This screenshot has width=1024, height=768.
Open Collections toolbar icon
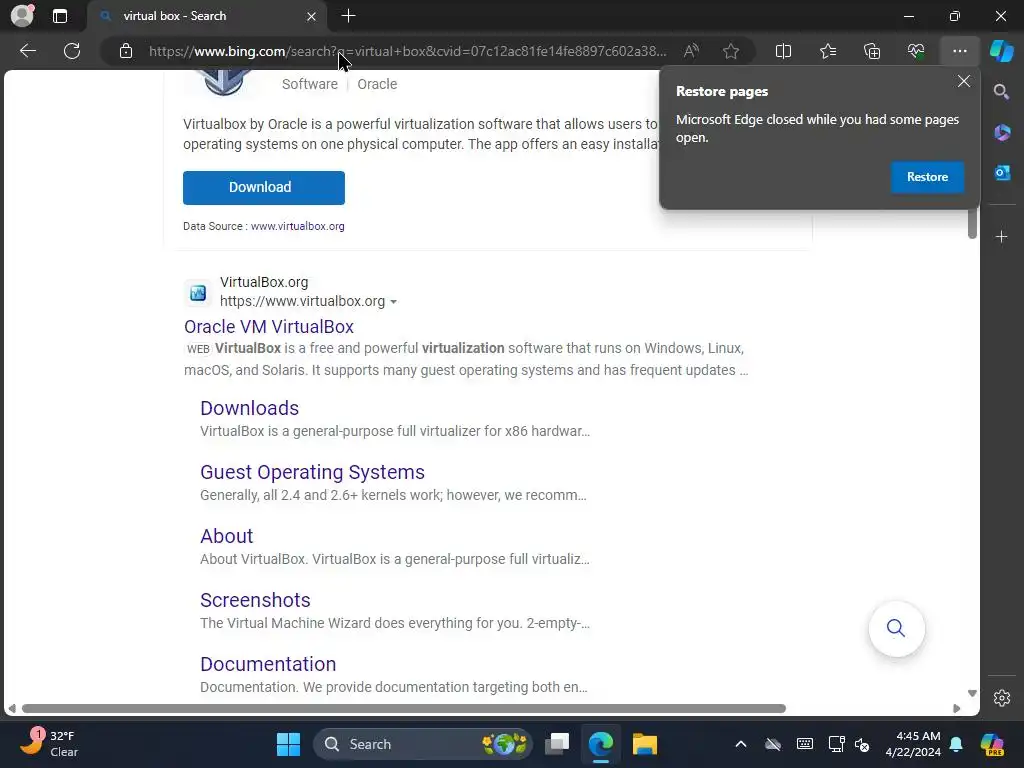pos(872,51)
